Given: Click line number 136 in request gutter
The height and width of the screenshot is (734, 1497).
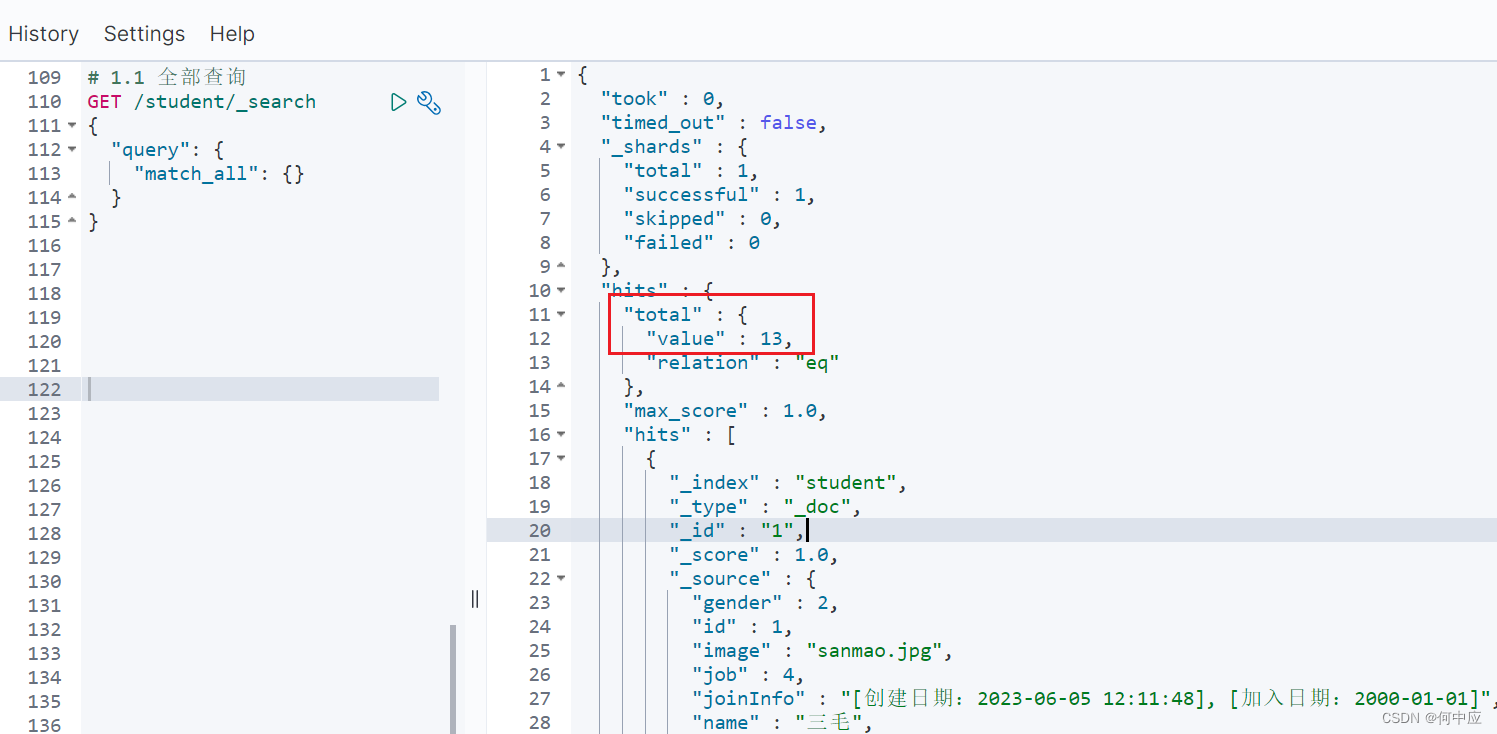Looking at the screenshot, I should (44, 725).
